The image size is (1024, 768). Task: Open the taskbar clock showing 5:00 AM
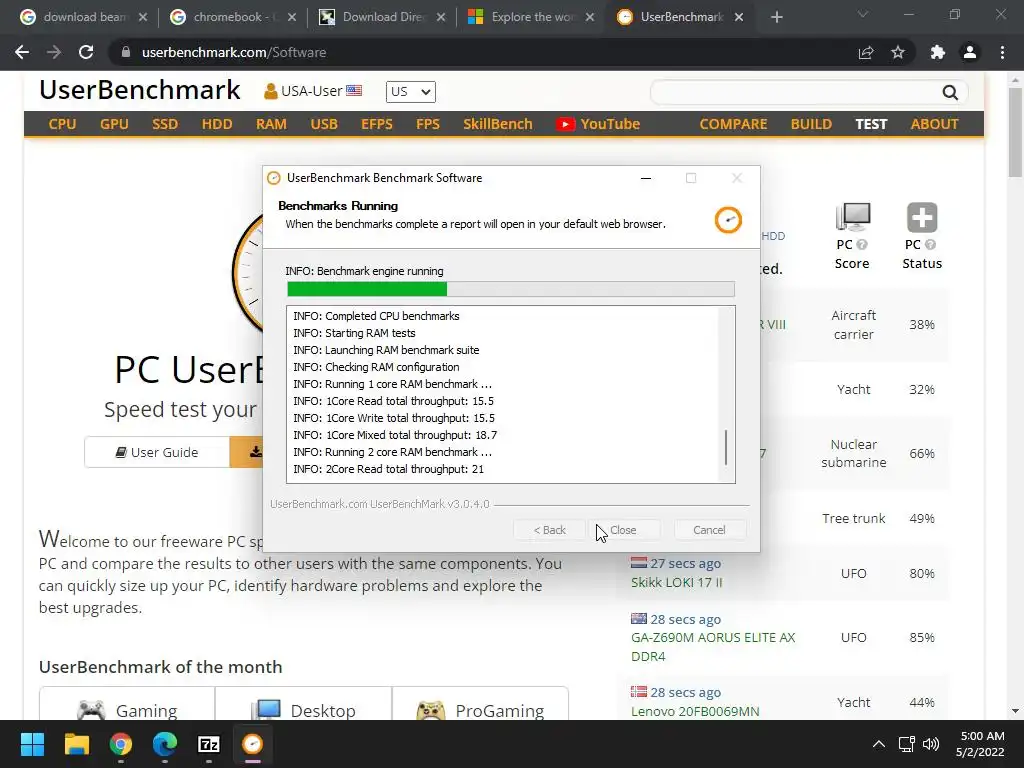(x=981, y=744)
